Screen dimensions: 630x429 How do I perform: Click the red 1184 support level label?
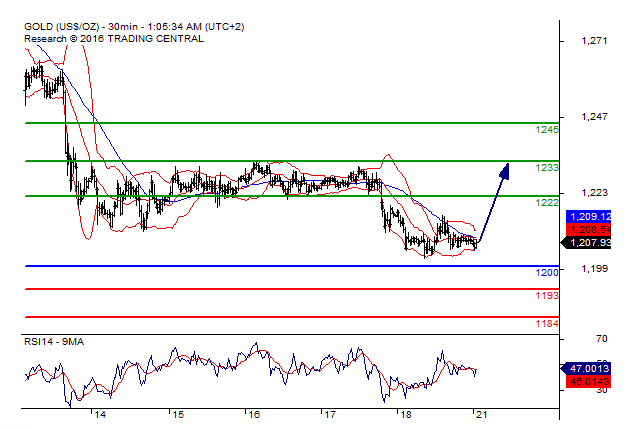[547, 323]
